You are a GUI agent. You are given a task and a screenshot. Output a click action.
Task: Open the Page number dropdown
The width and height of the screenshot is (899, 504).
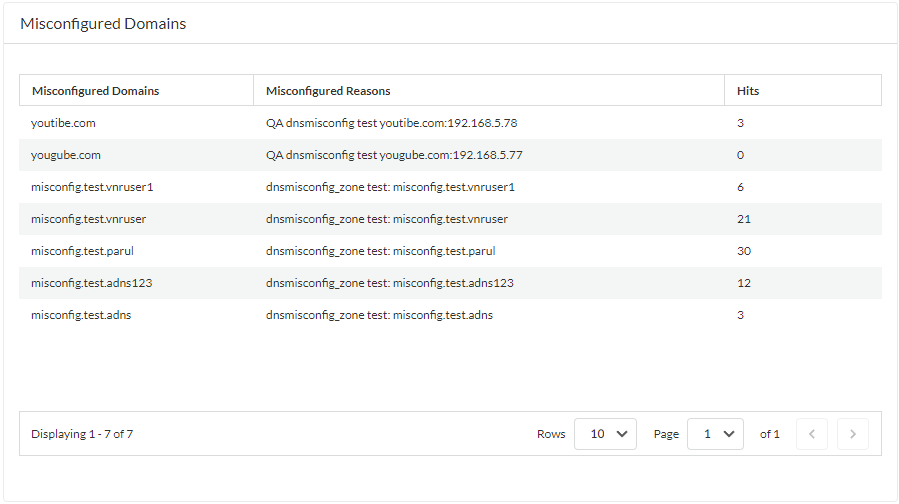pyautogui.click(x=715, y=434)
